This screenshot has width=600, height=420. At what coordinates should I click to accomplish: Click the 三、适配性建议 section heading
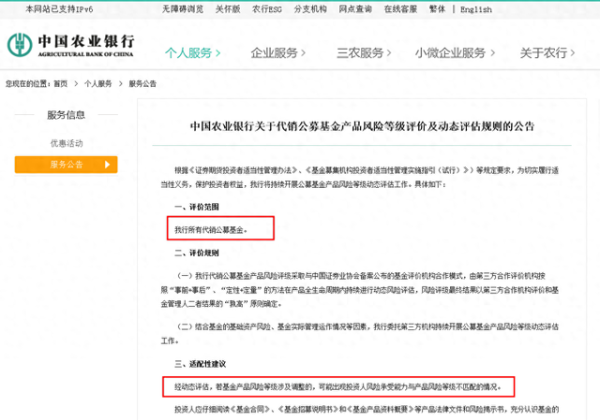tap(200, 364)
